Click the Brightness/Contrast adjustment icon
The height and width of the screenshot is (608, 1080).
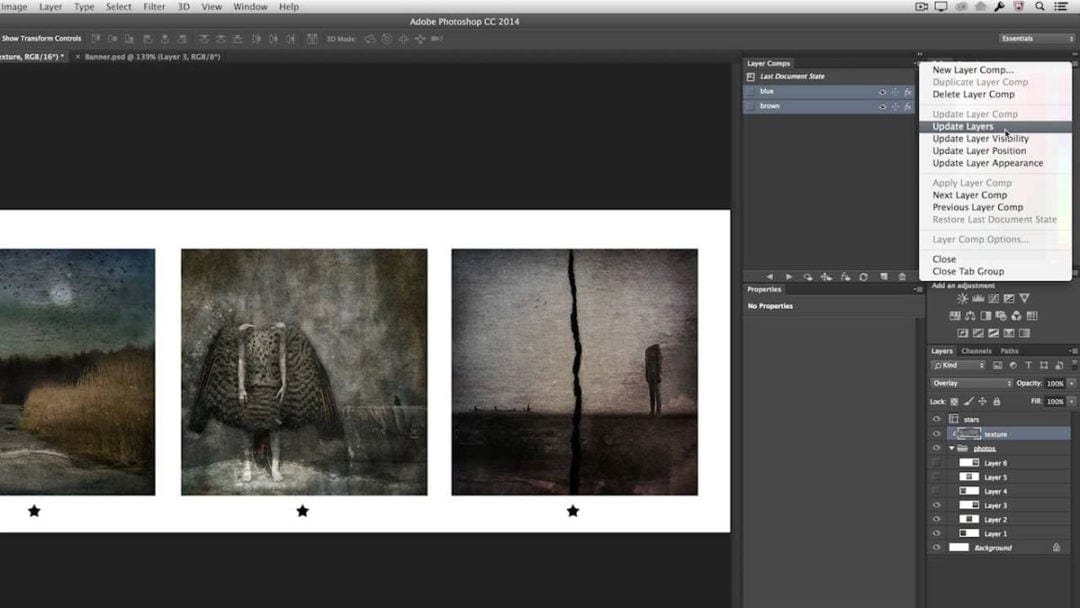pos(962,298)
